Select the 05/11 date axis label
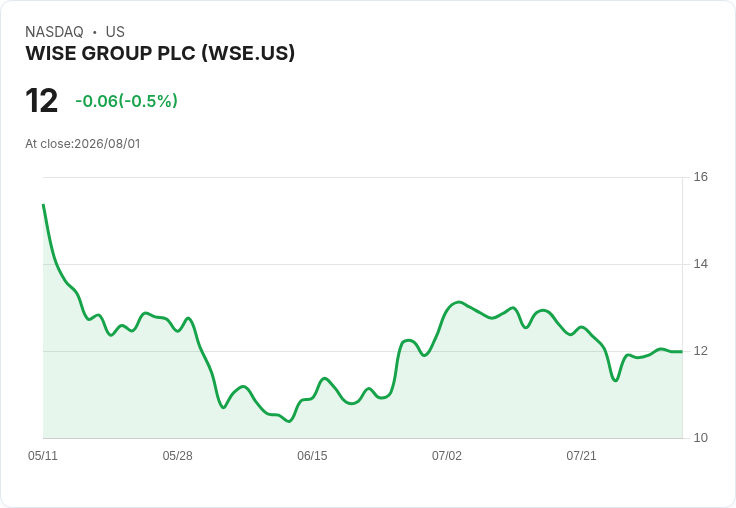736x508 pixels. pyautogui.click(x=43, y=455)
